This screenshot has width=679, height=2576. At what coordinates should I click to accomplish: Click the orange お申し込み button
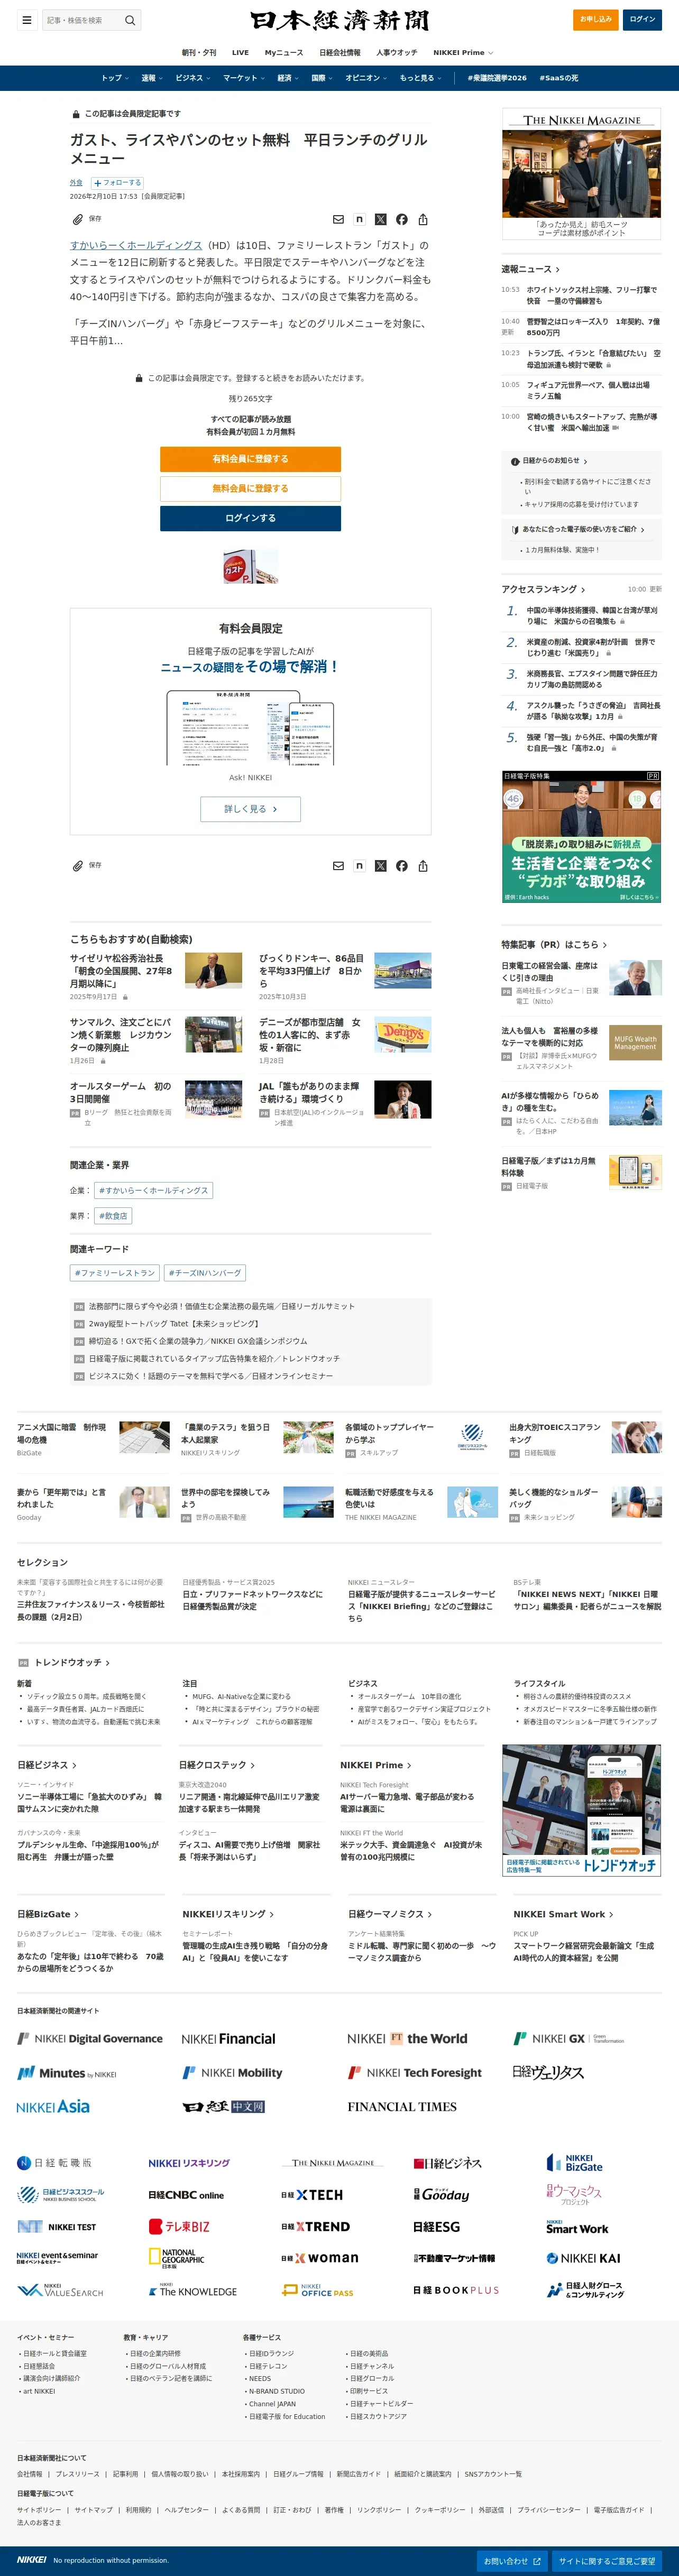595,19
